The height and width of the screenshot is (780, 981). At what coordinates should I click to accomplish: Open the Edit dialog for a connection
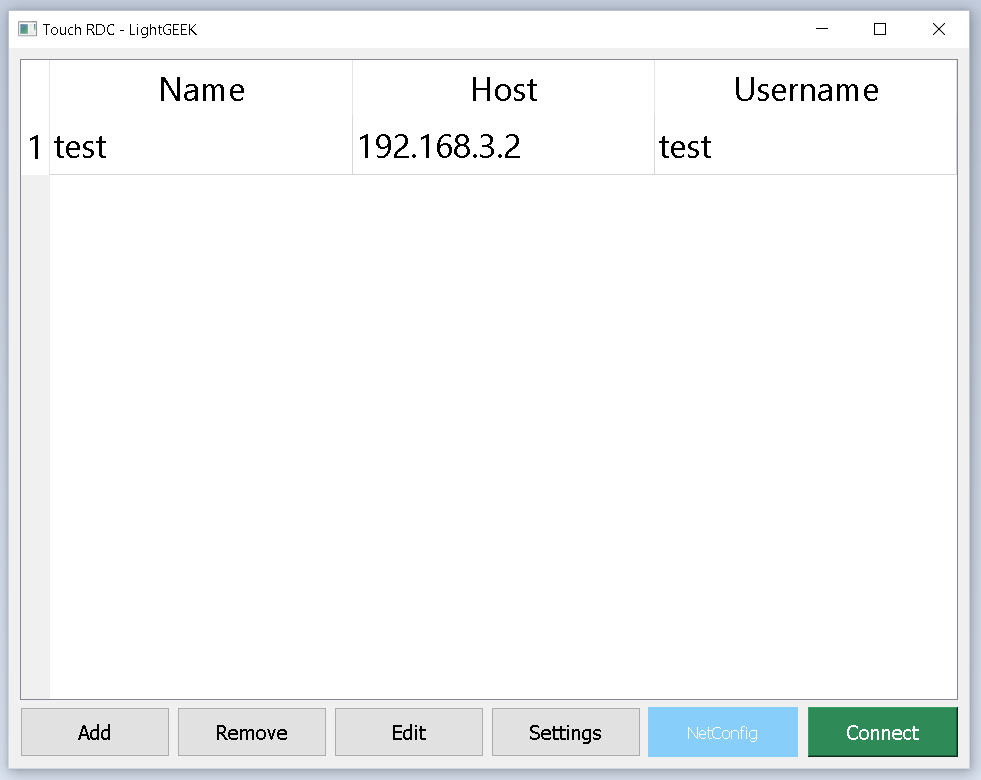point(409,732)
